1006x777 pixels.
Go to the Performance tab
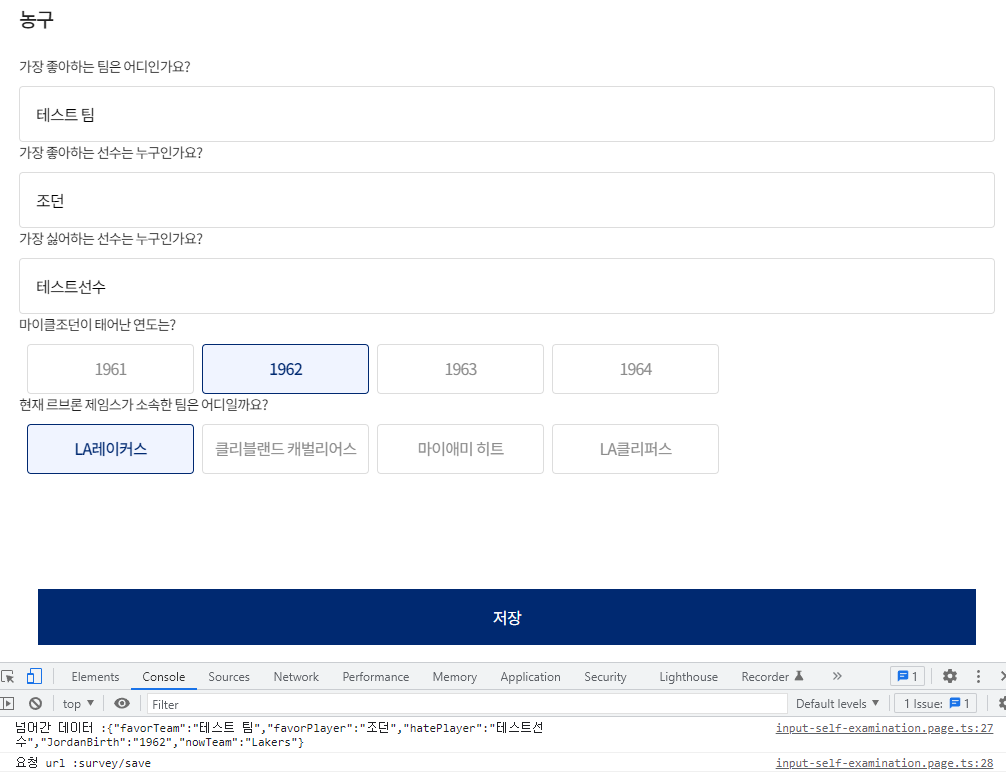coord(375,676)
